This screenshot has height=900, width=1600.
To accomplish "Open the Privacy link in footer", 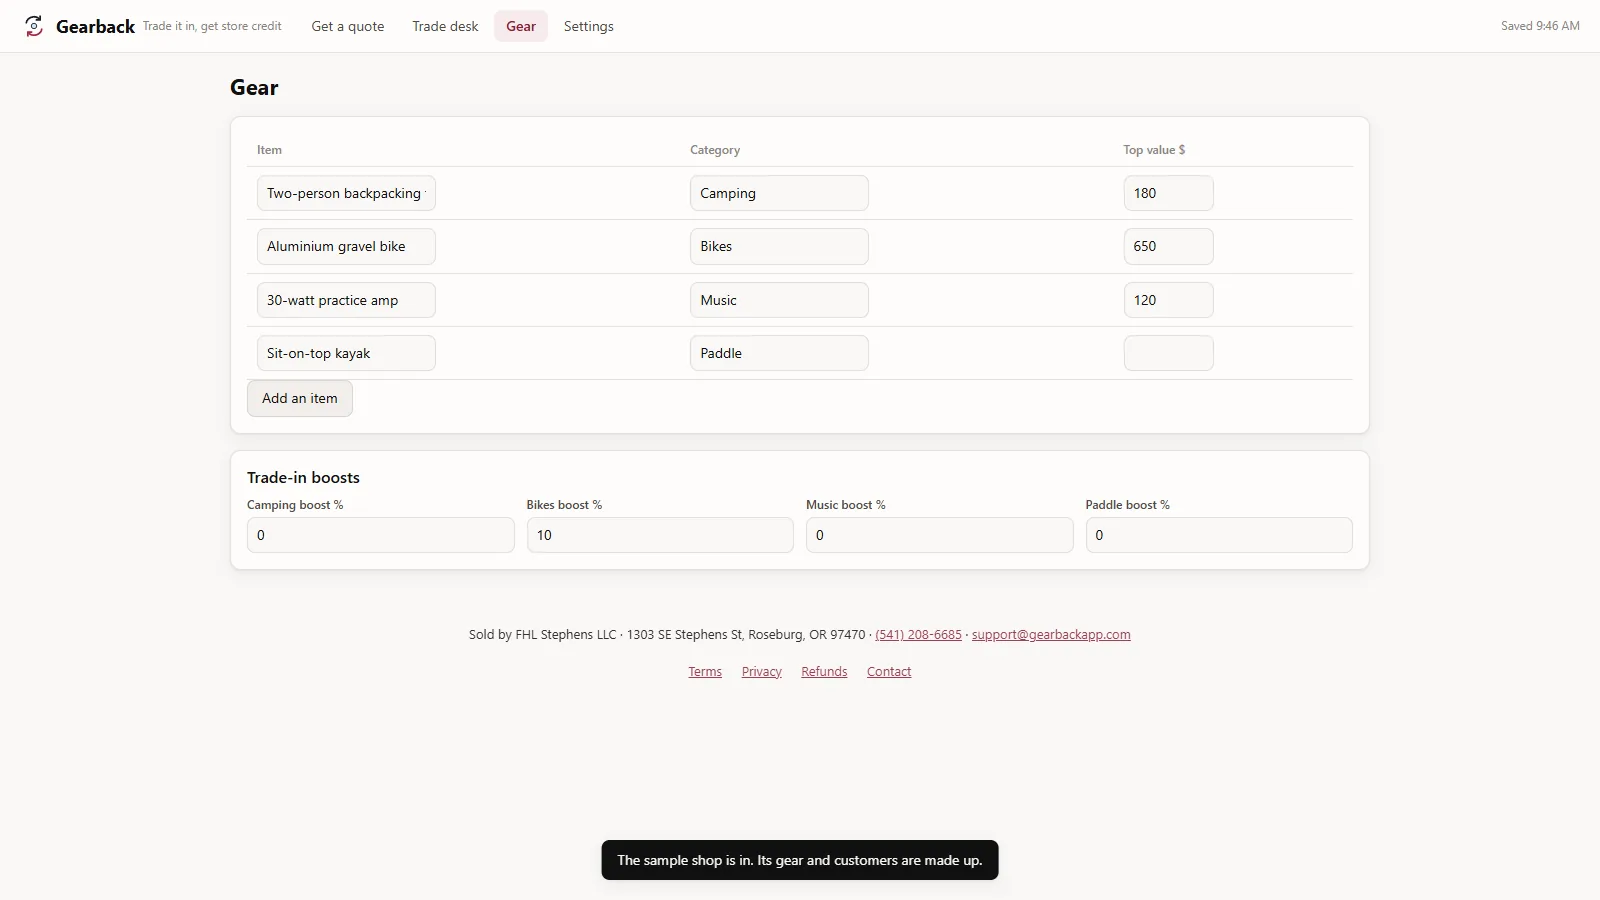I will [x=762, y=672].
